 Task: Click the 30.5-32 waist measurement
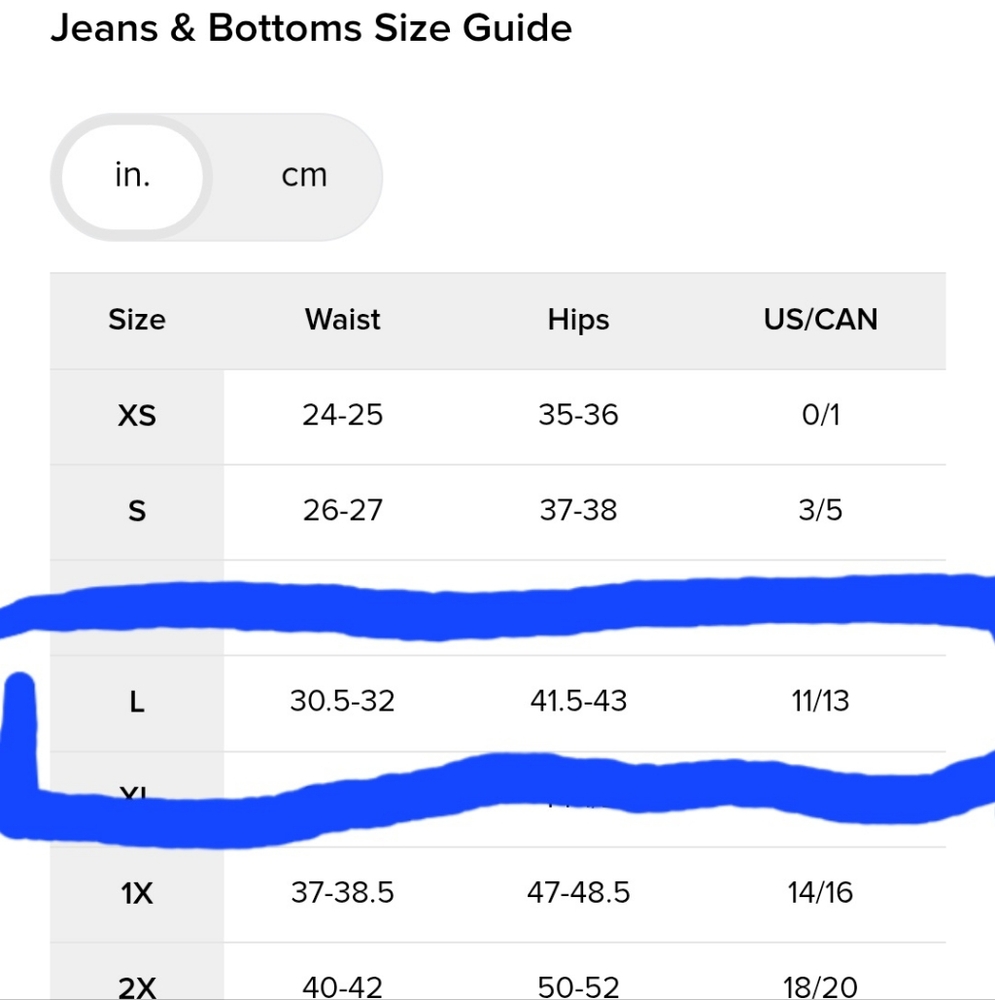click(342, 701)
